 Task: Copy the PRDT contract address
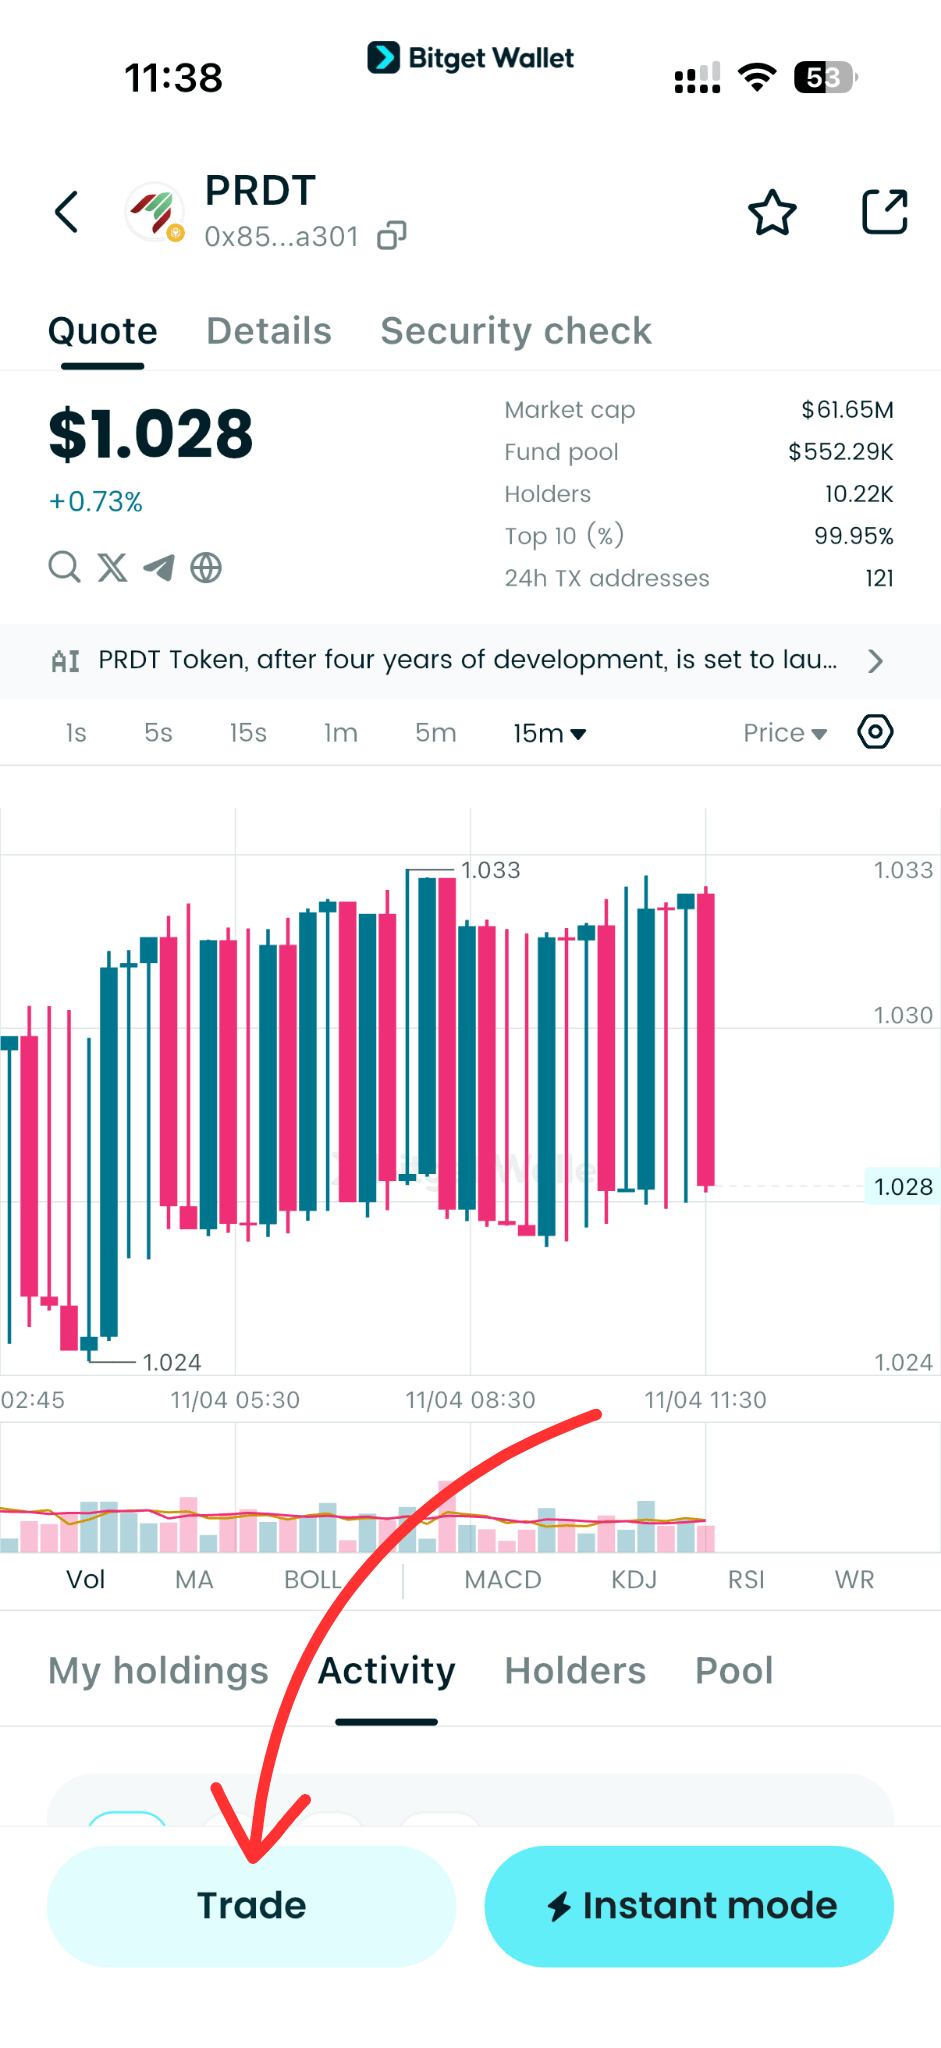[x=391, y=236]
